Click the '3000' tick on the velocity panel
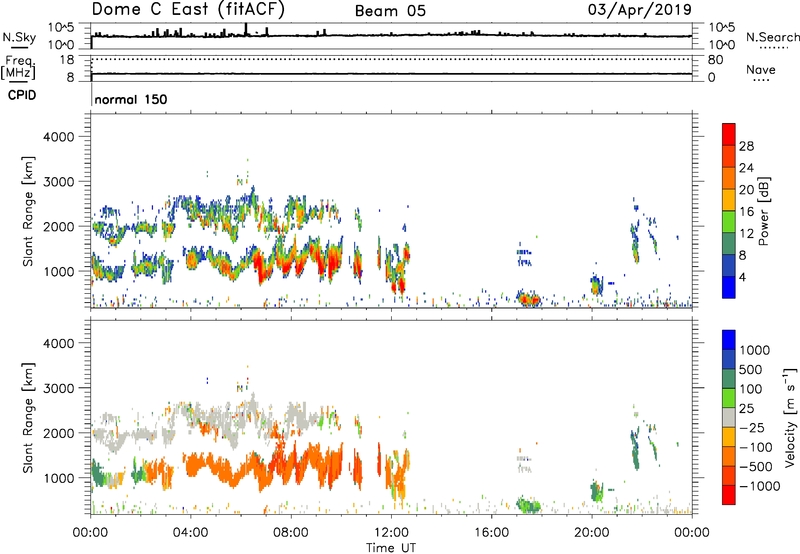 point(58,388)
